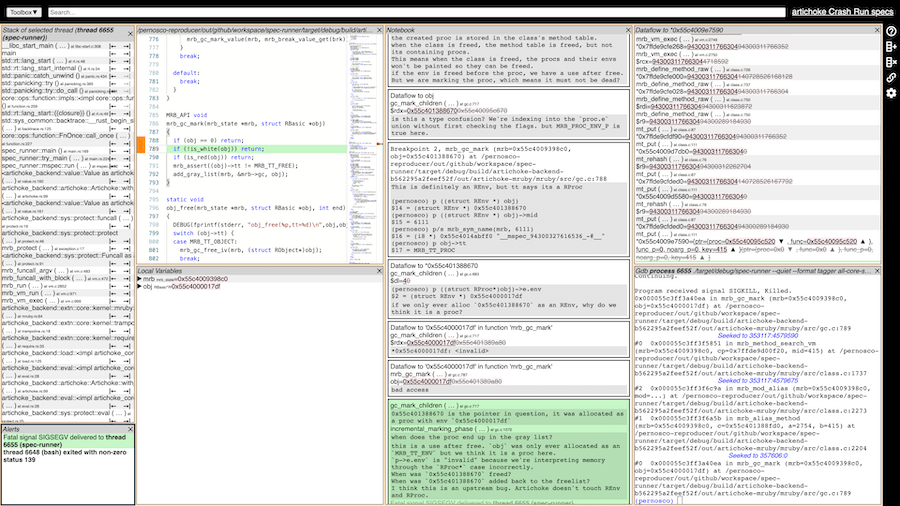900x506 pixels.
Task: Click the mrb_gc_mark function name at line 786
Action: (183, 123)
